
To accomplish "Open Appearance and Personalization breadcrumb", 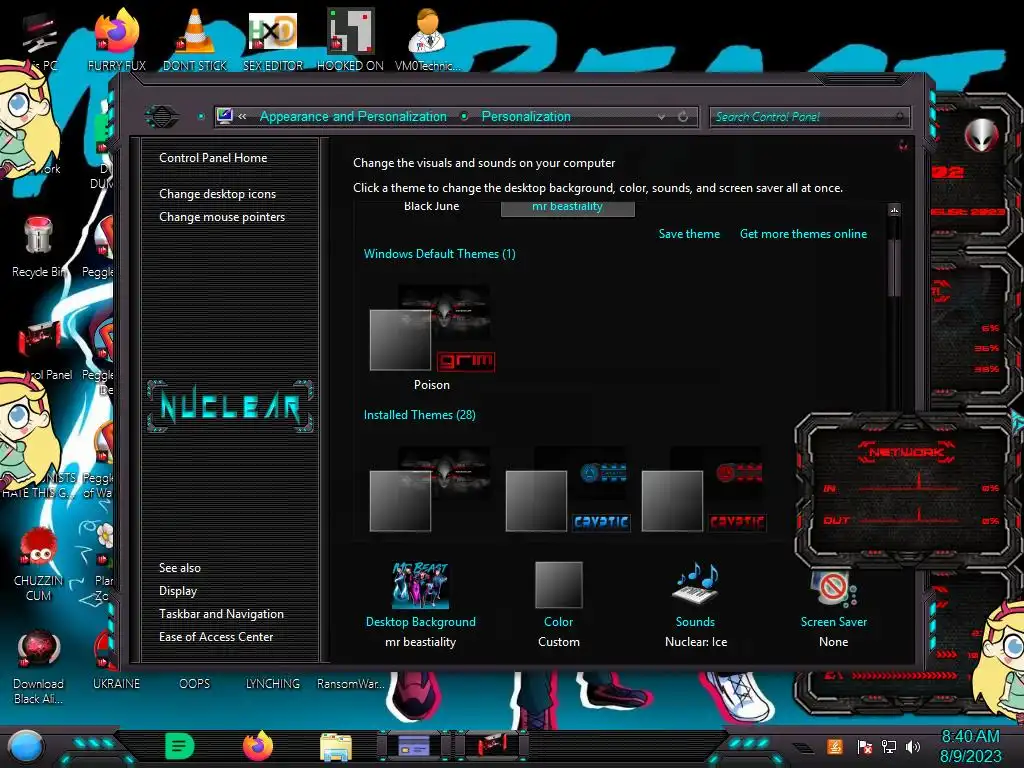I will (x=353, y=116).
